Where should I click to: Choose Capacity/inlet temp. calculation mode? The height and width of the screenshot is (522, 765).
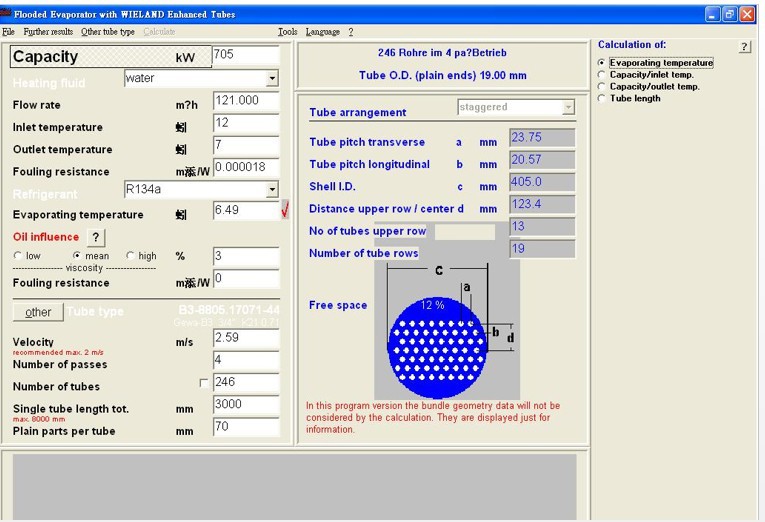pyautogui.click(x=602, y=75)
